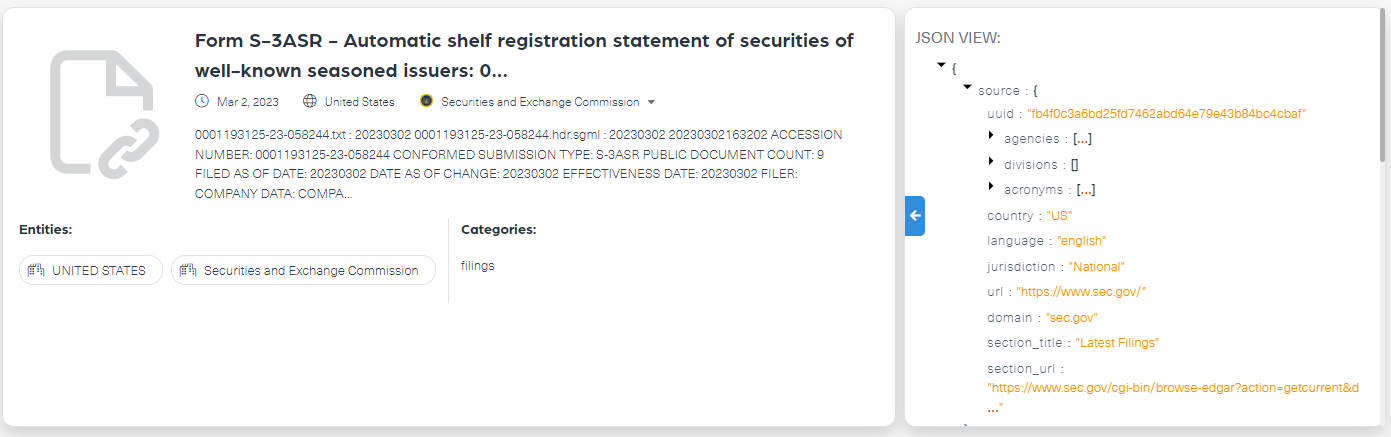Expand the acronyms node in JSON

click(x=991, y=186)
